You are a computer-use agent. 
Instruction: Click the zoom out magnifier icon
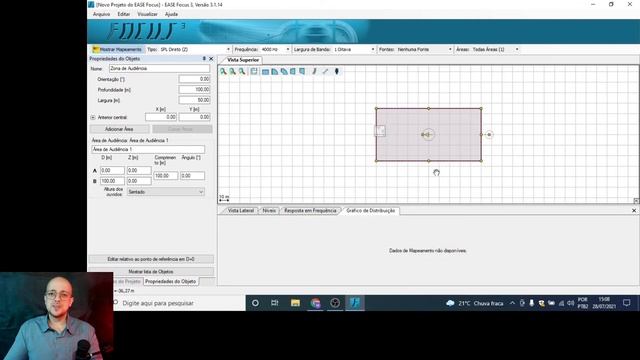click(232, 71)
